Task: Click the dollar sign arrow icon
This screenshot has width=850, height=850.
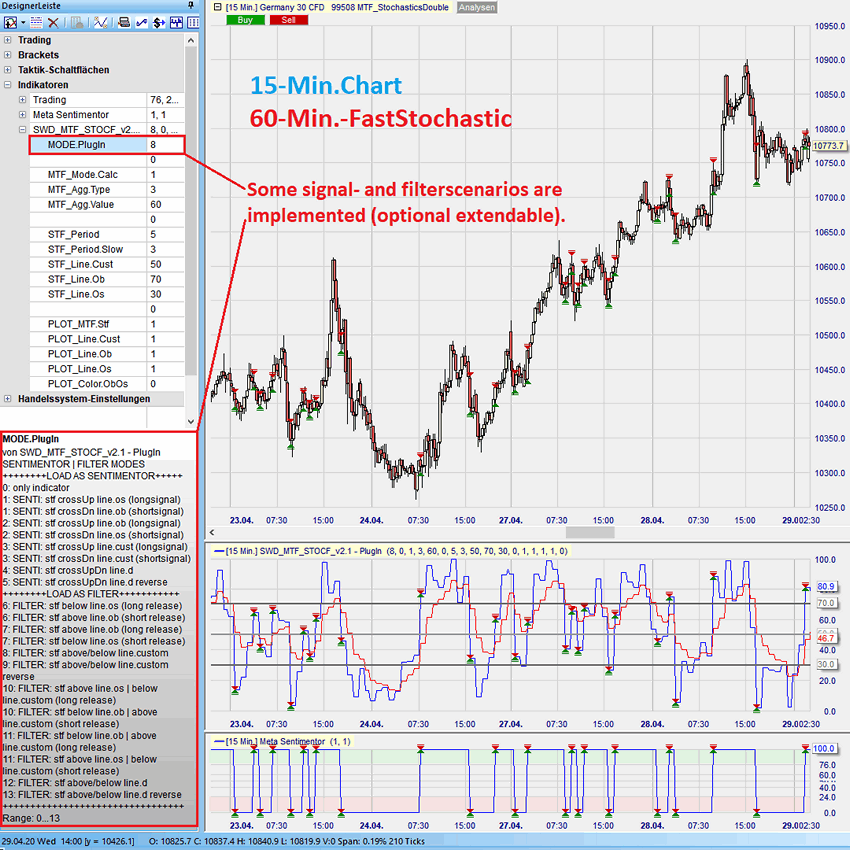Action: pos(159,22)
